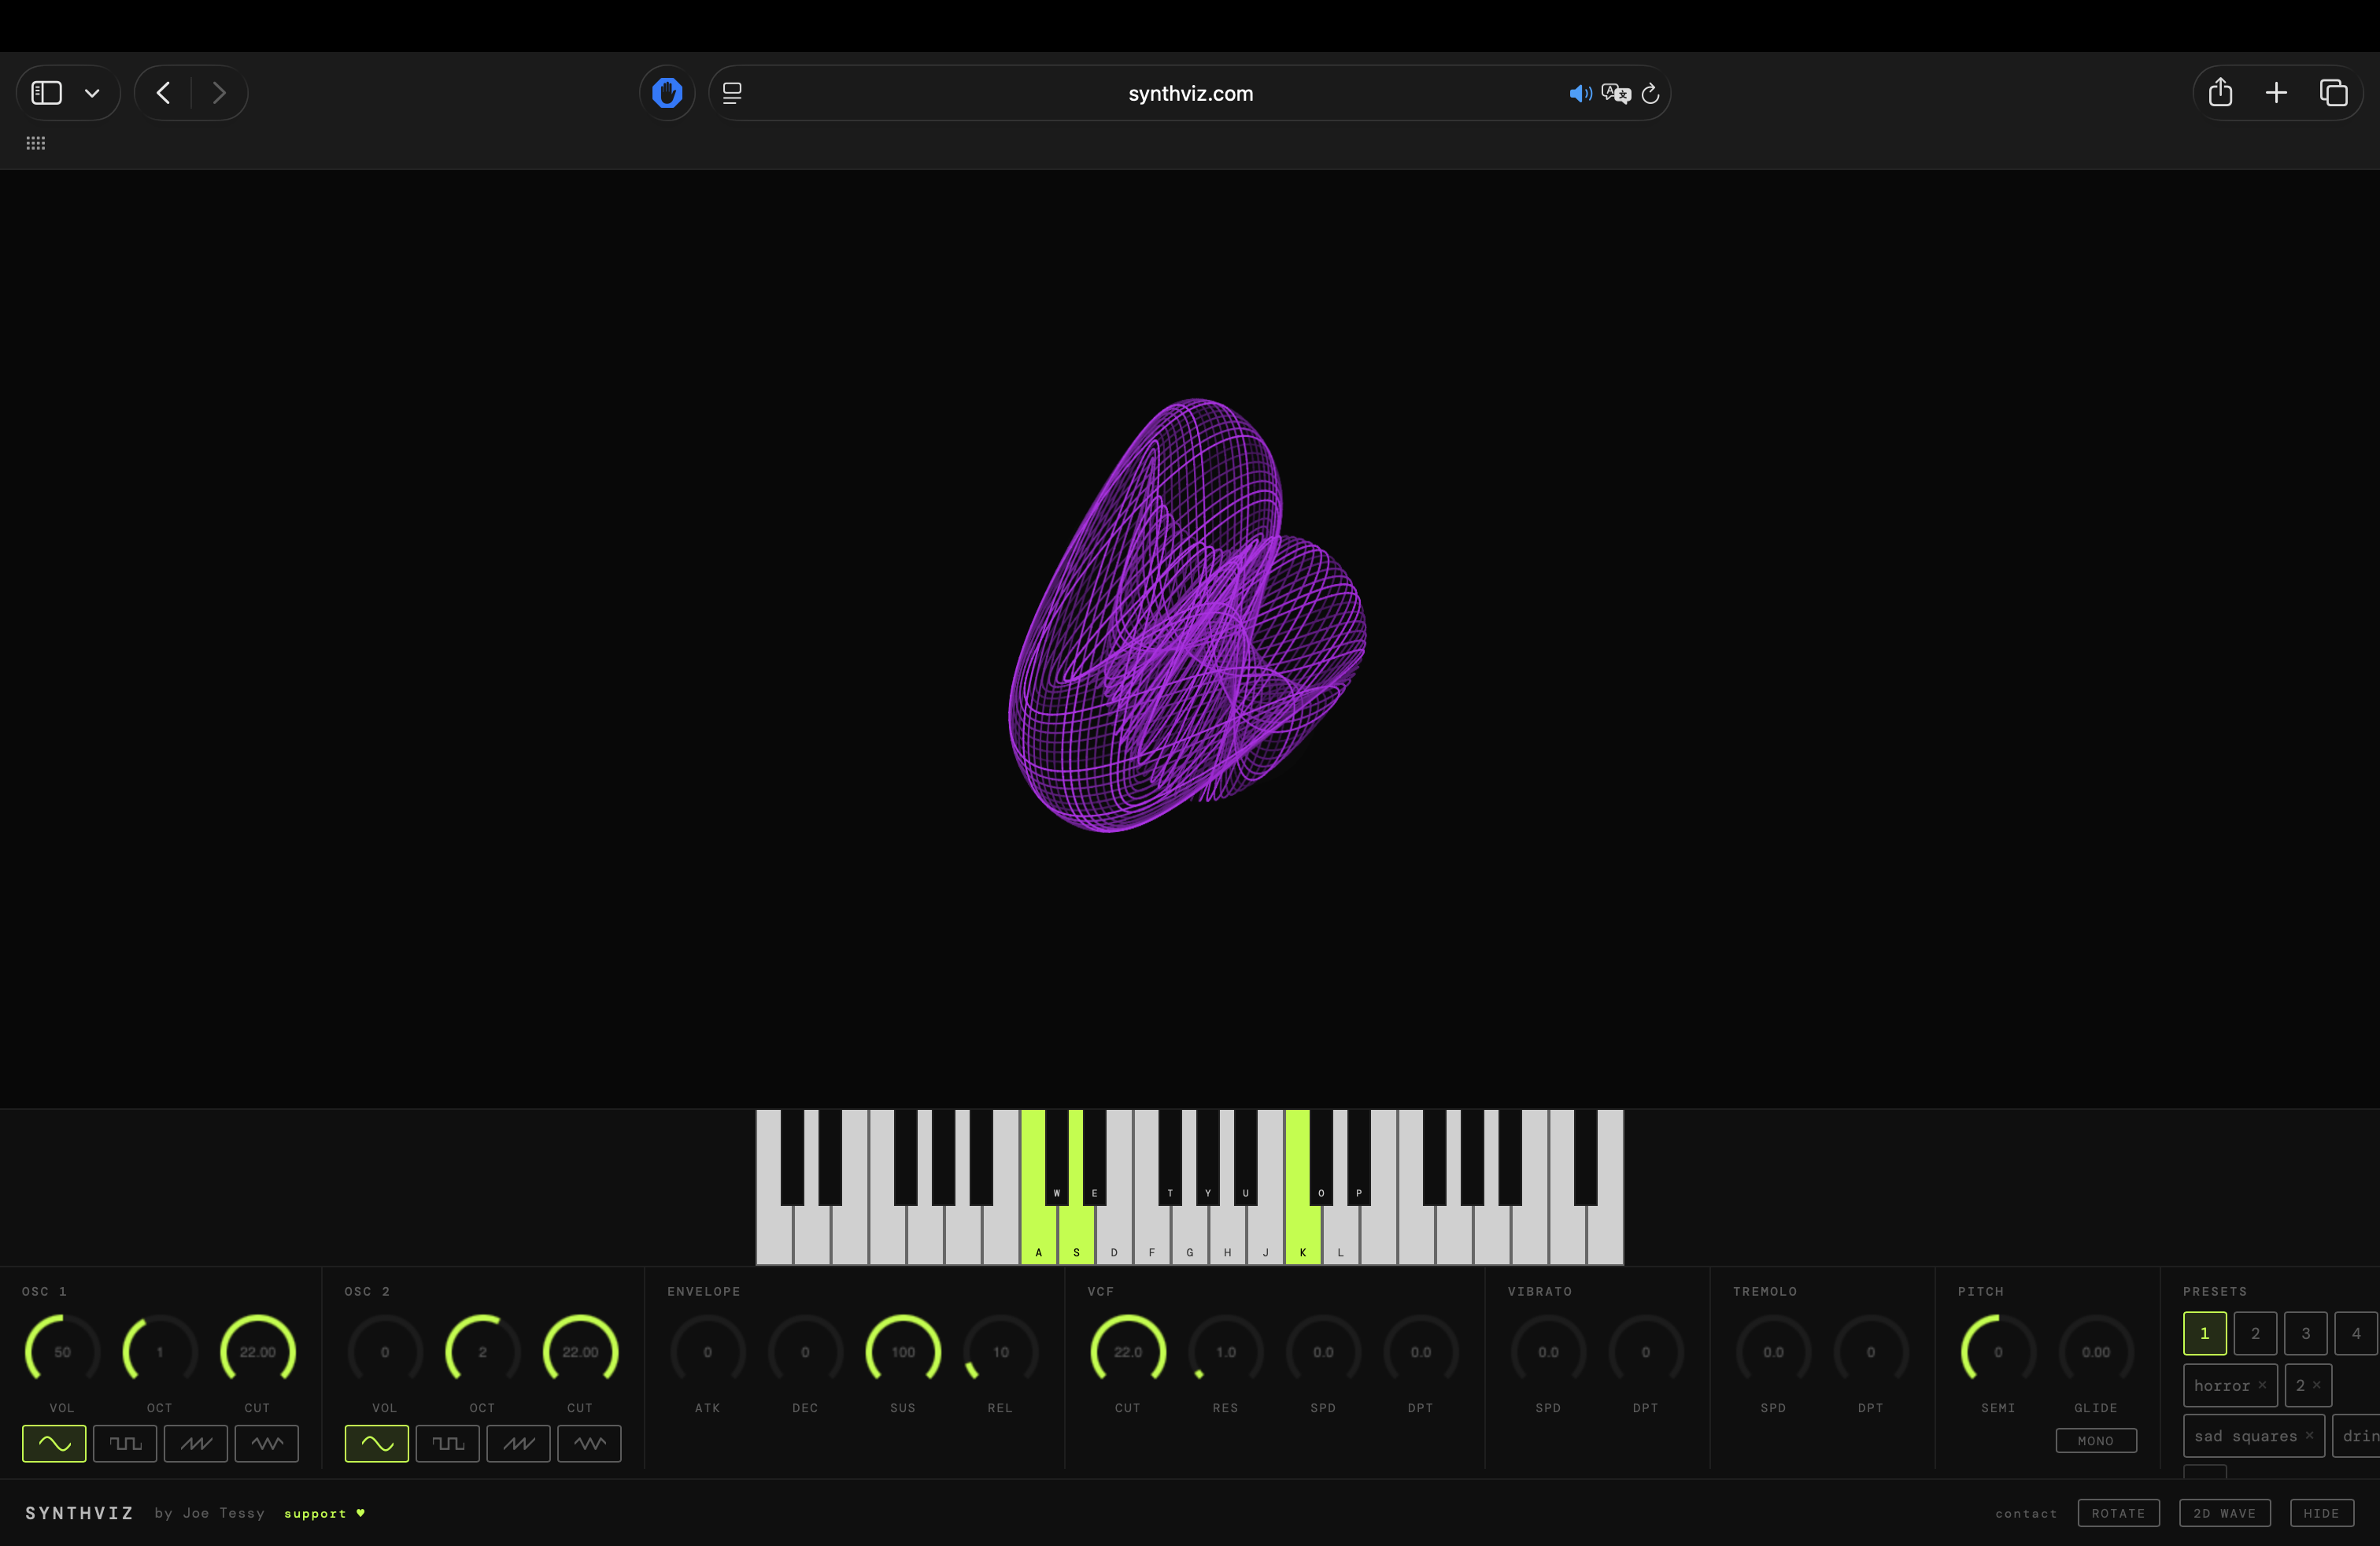Screen dimensions: 2380x1546
Task: Select square waveform for OSC 2
Action: [x=448, y=1443]
